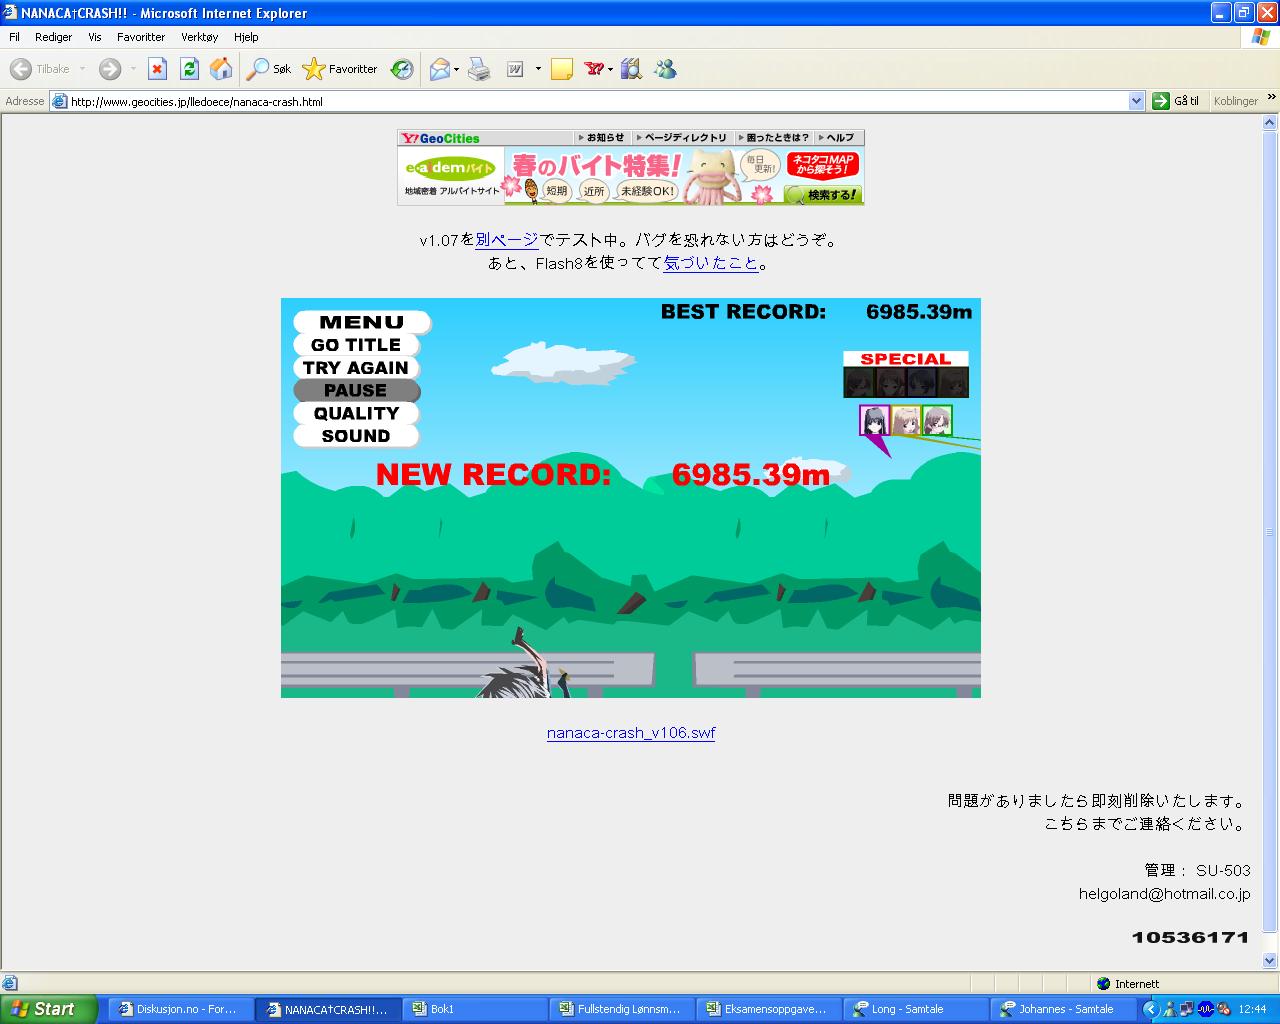
Task: Open the Vis menu
Action: pyautogui.click(x=95, y=37)
